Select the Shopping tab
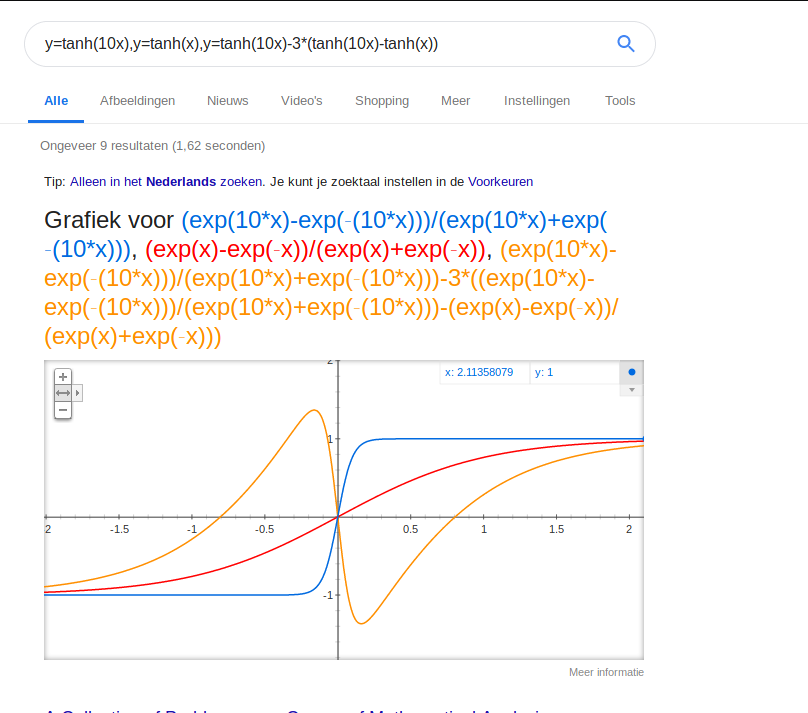Viewport: 808px width, 713px height. [x=382, y=101]
